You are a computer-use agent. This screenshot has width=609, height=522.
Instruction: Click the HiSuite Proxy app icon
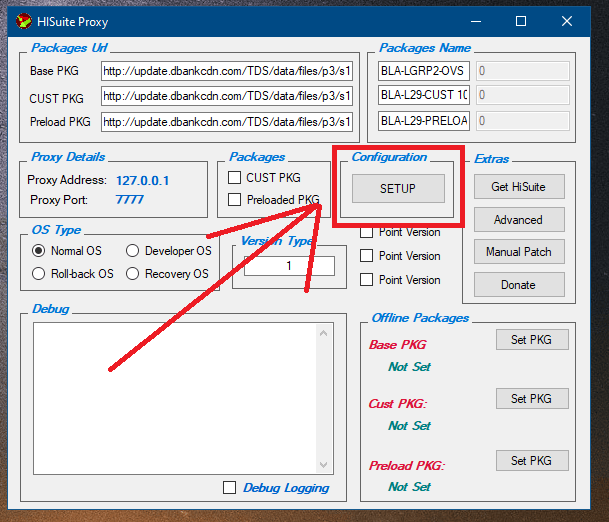point(24,21)
